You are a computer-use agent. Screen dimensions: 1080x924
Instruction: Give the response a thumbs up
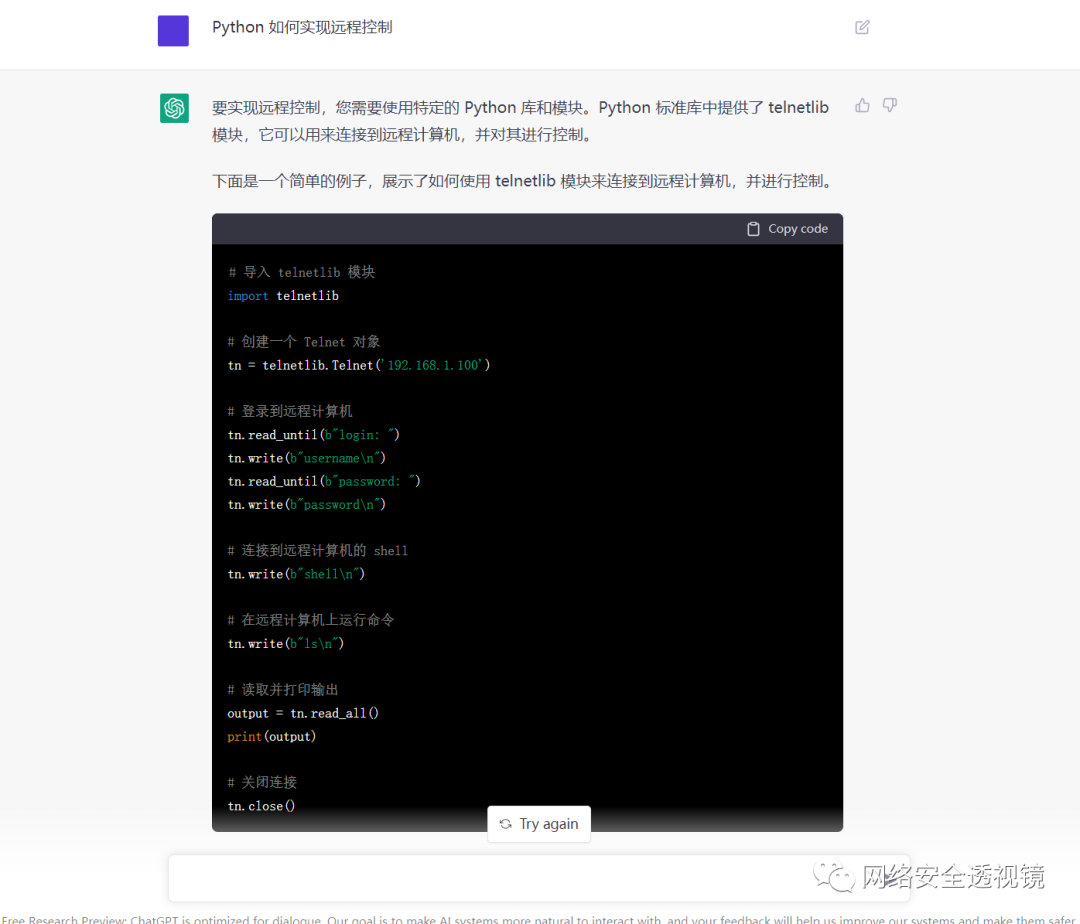[x=862, y=105]
